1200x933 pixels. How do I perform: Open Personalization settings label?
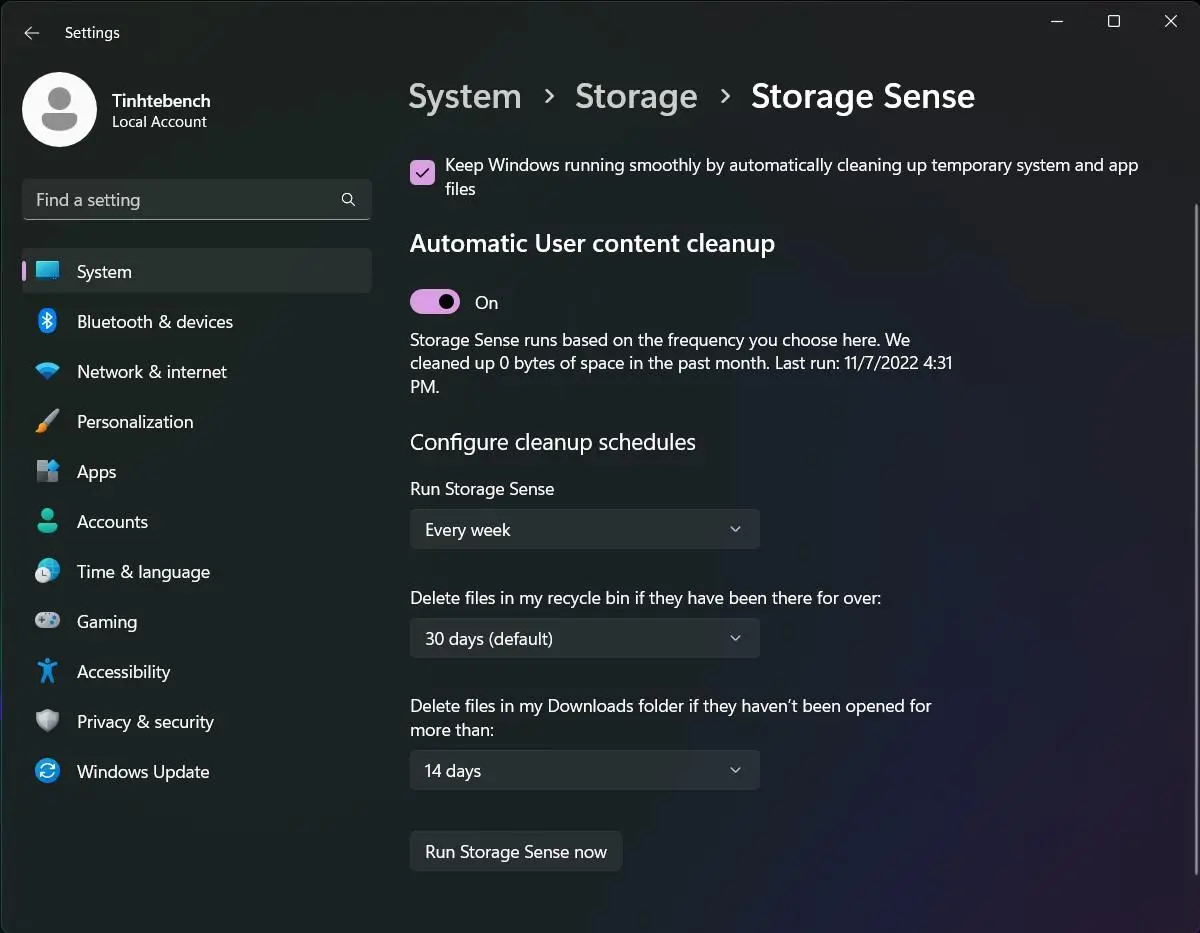point(135,422)
